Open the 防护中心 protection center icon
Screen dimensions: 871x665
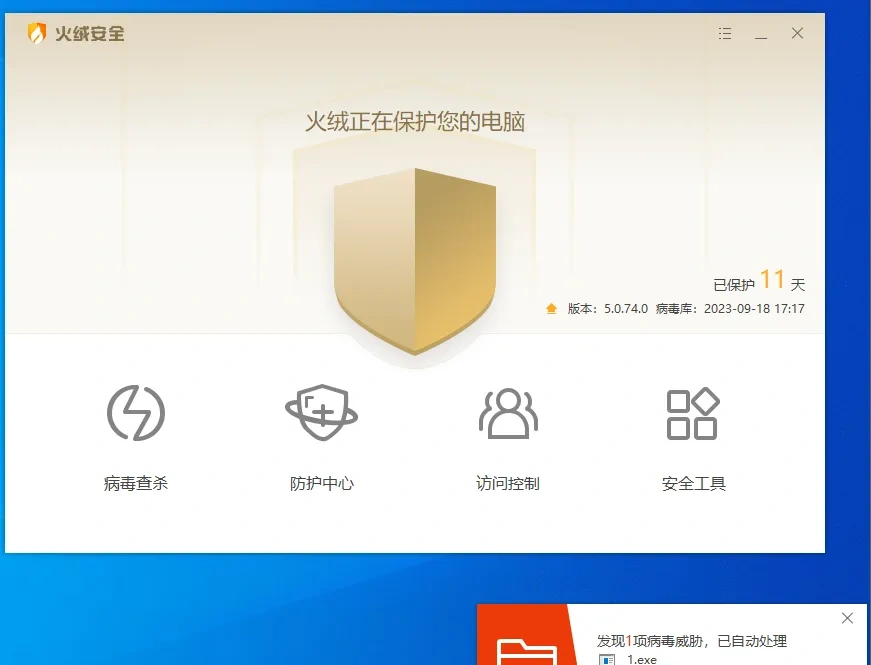[x=322, y=412]
